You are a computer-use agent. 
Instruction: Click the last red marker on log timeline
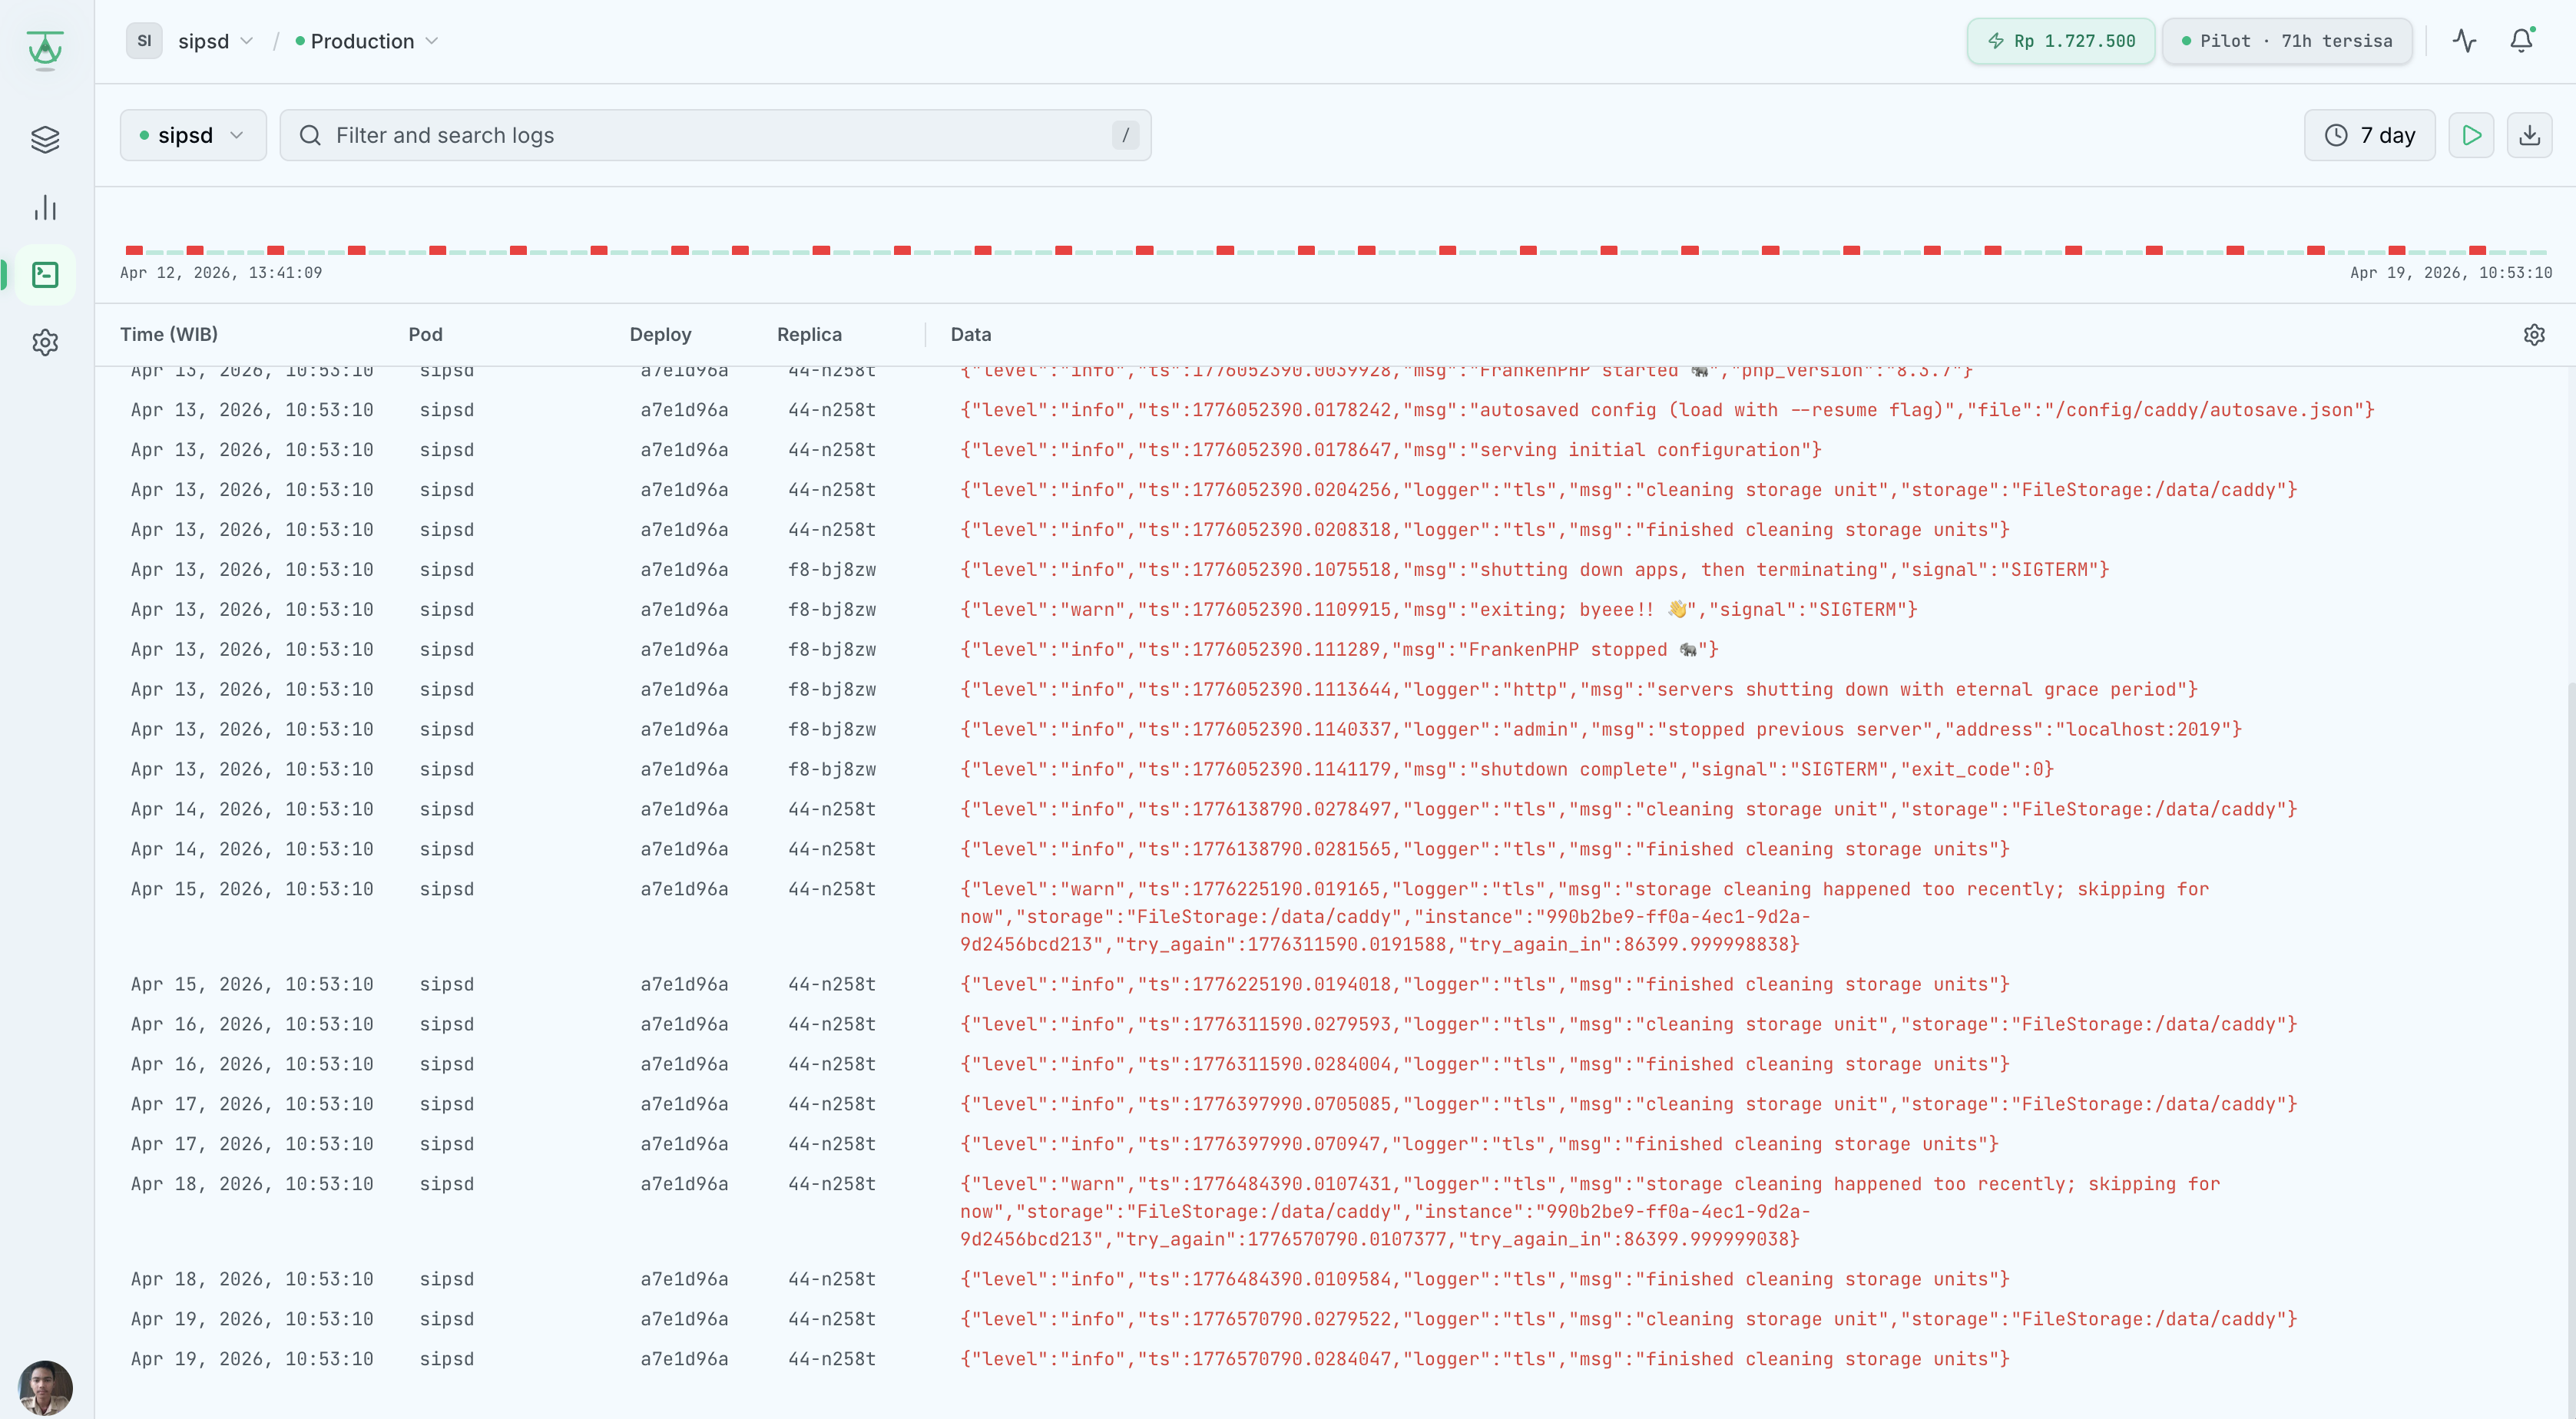click(2477, 250)
